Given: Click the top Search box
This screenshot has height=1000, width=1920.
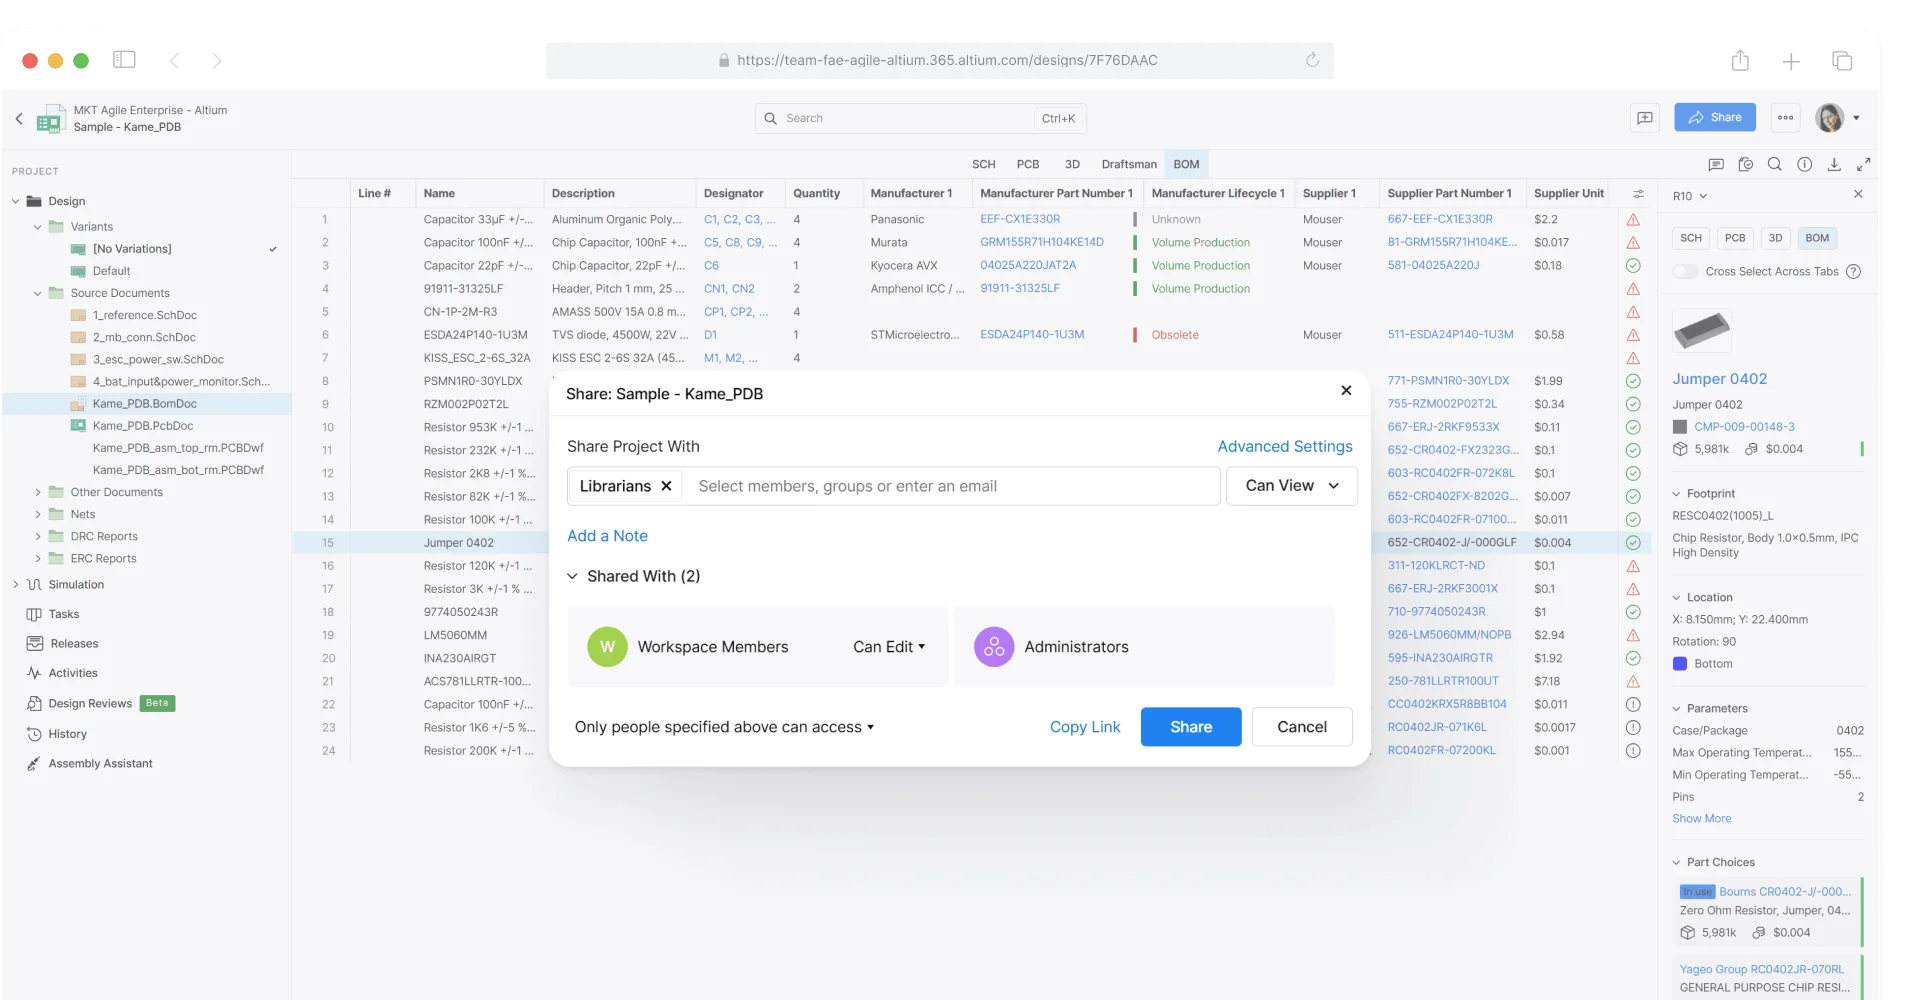Looking at the screenshot, I should point(920,118).
